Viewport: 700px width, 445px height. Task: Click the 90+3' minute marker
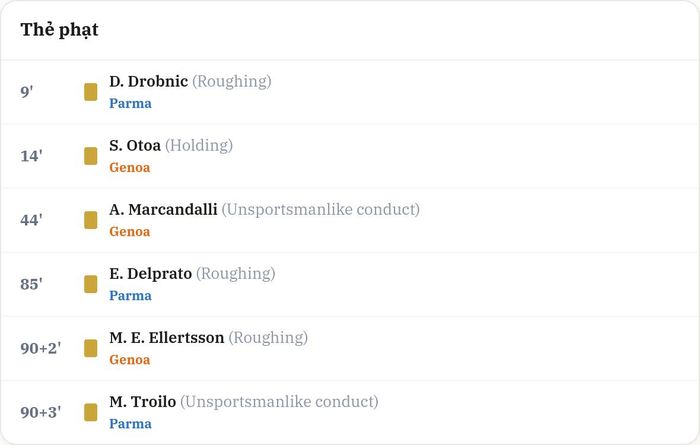[x=41, y=412]
